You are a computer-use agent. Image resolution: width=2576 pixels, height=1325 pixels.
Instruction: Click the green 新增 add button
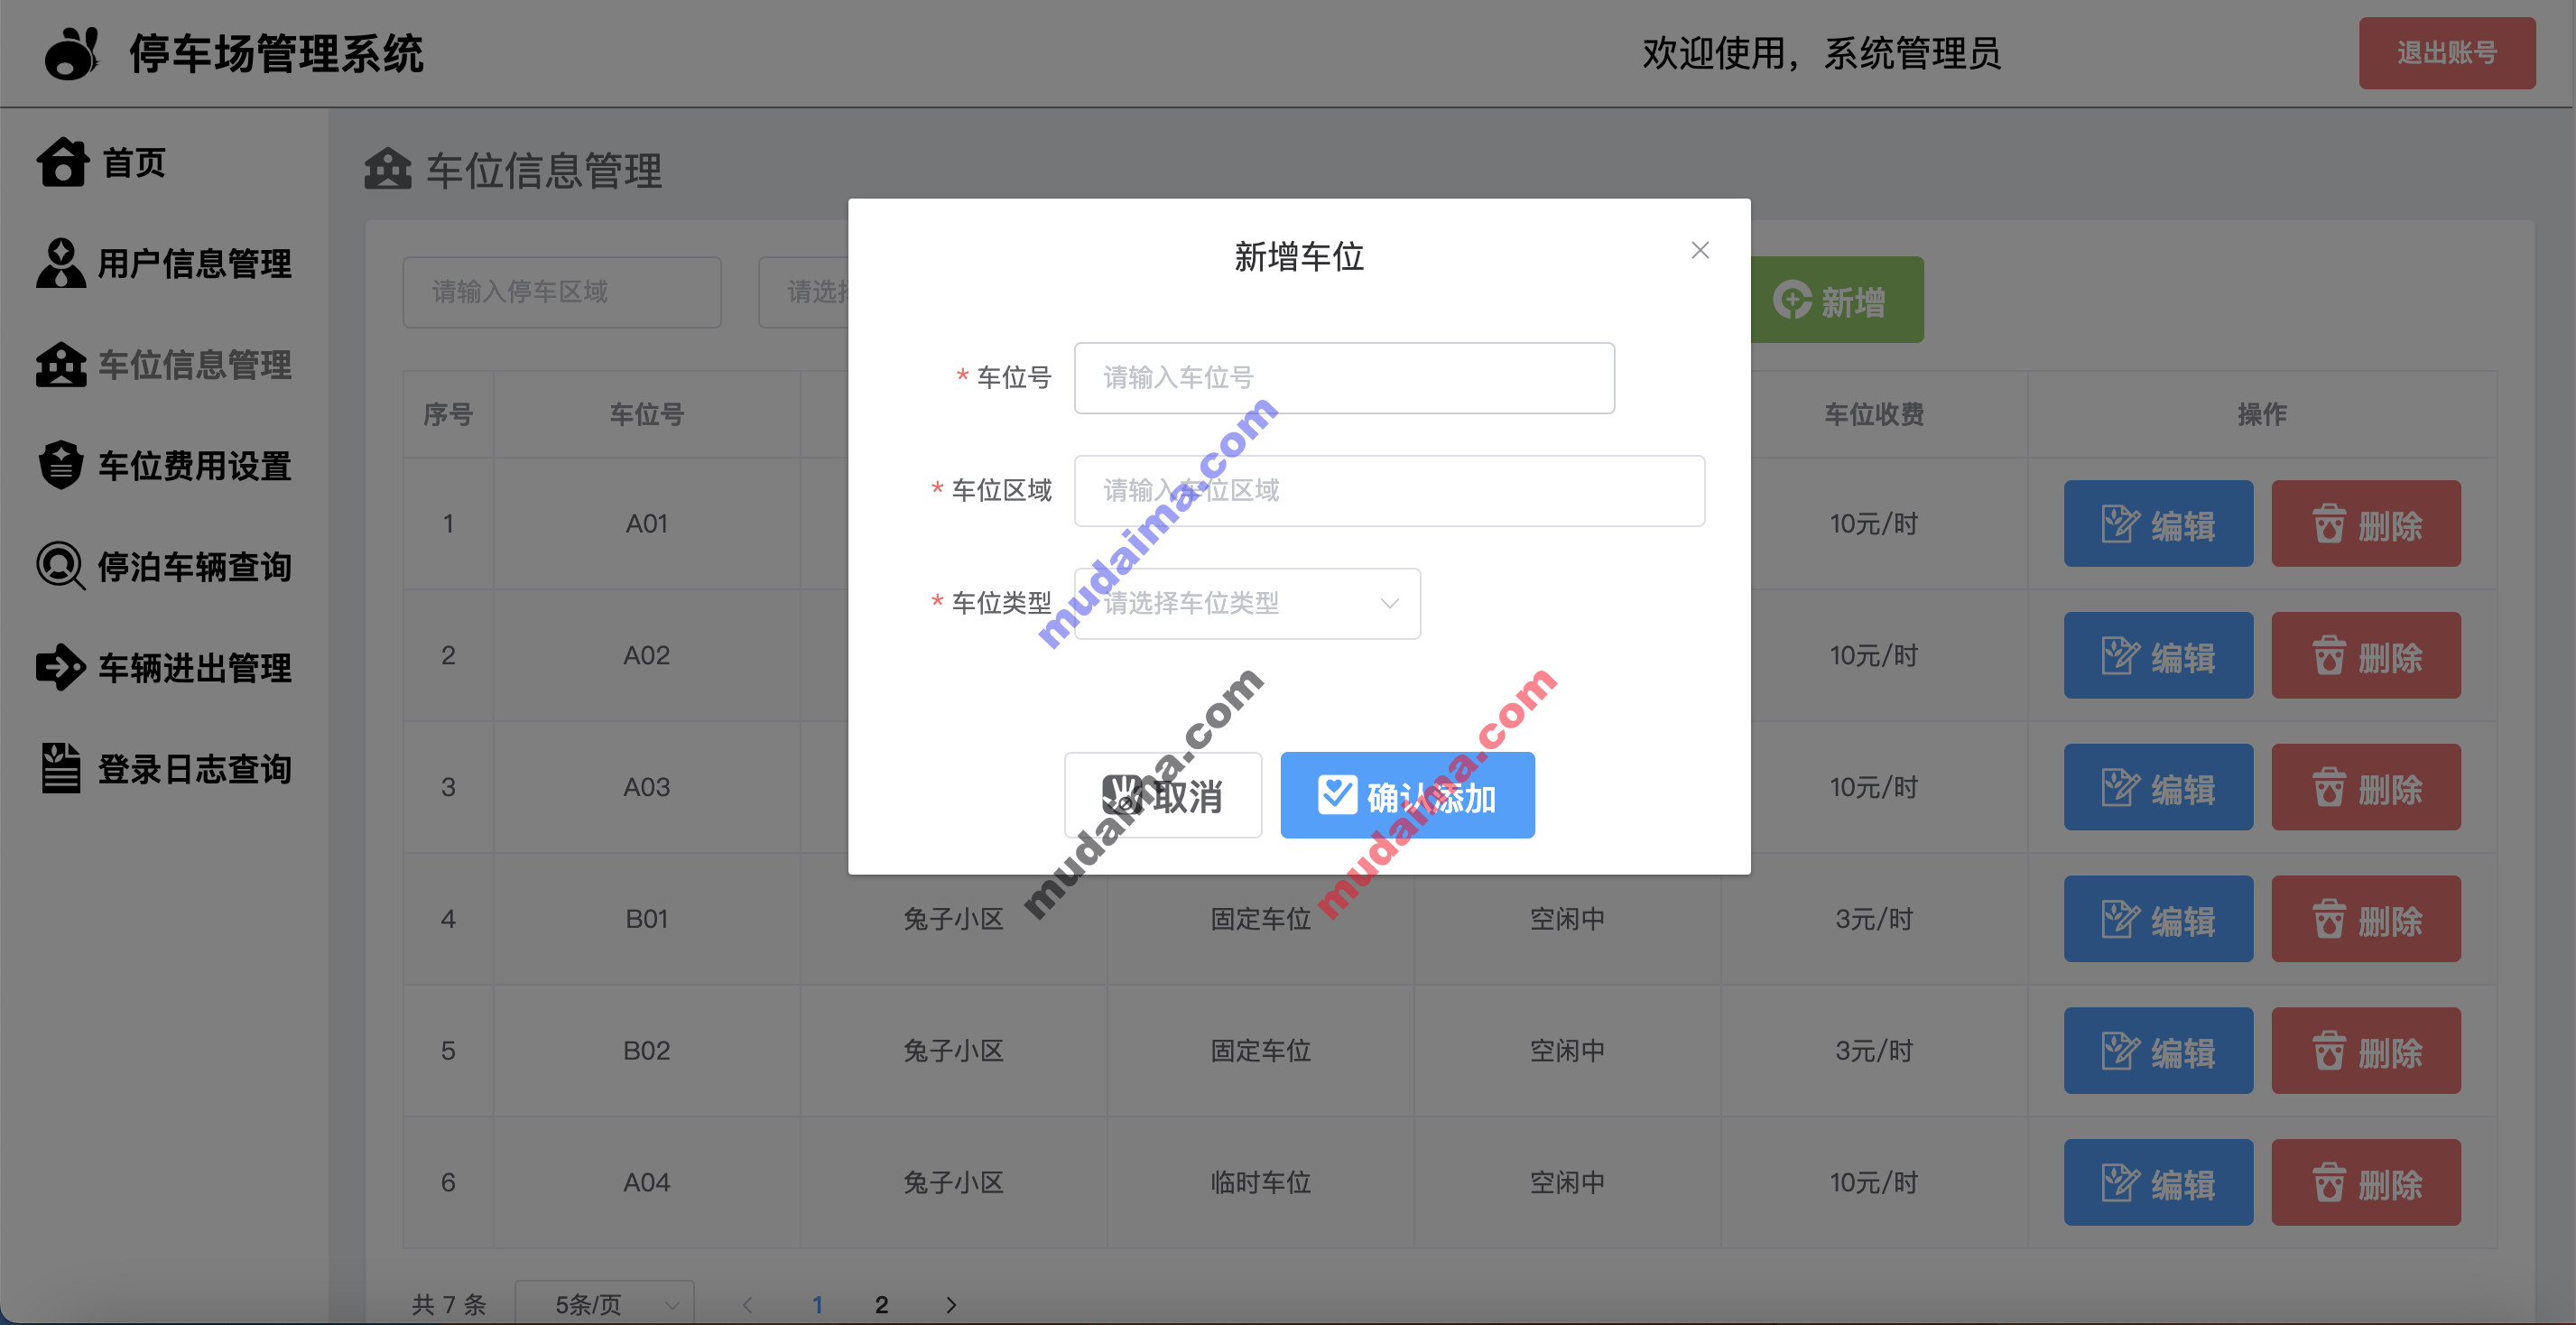click(x=1837, y=300)
